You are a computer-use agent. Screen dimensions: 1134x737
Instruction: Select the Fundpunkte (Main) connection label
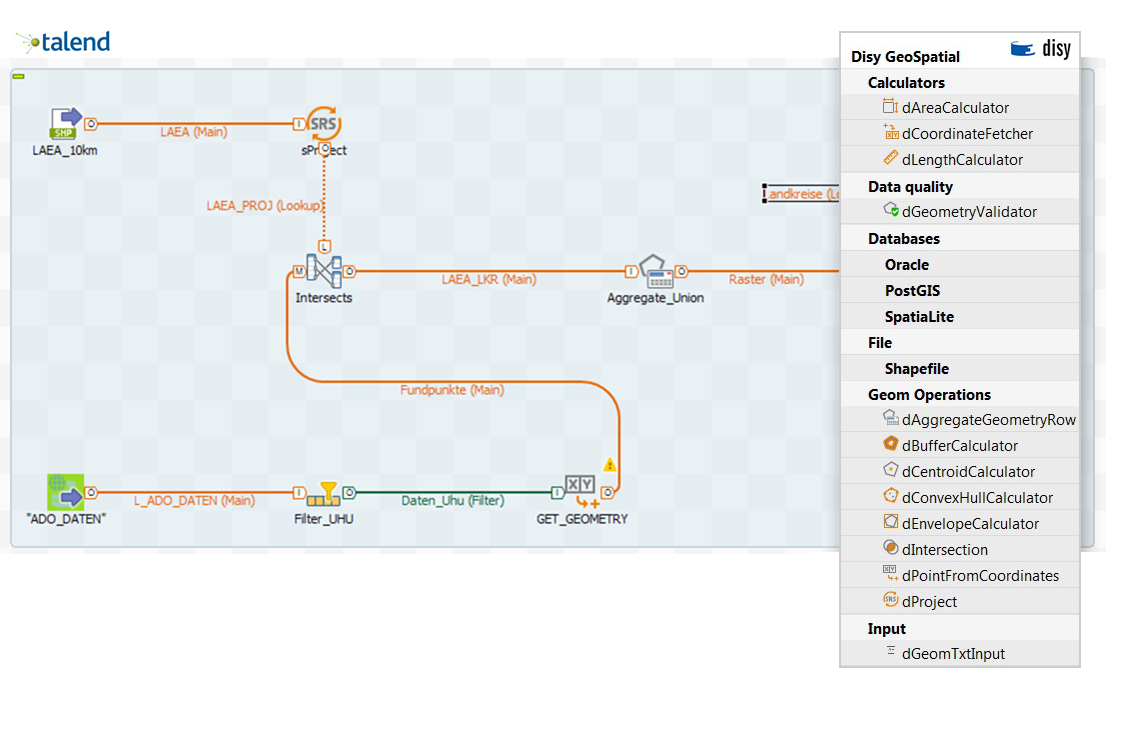pyautogui.click(x=452, y=390)
